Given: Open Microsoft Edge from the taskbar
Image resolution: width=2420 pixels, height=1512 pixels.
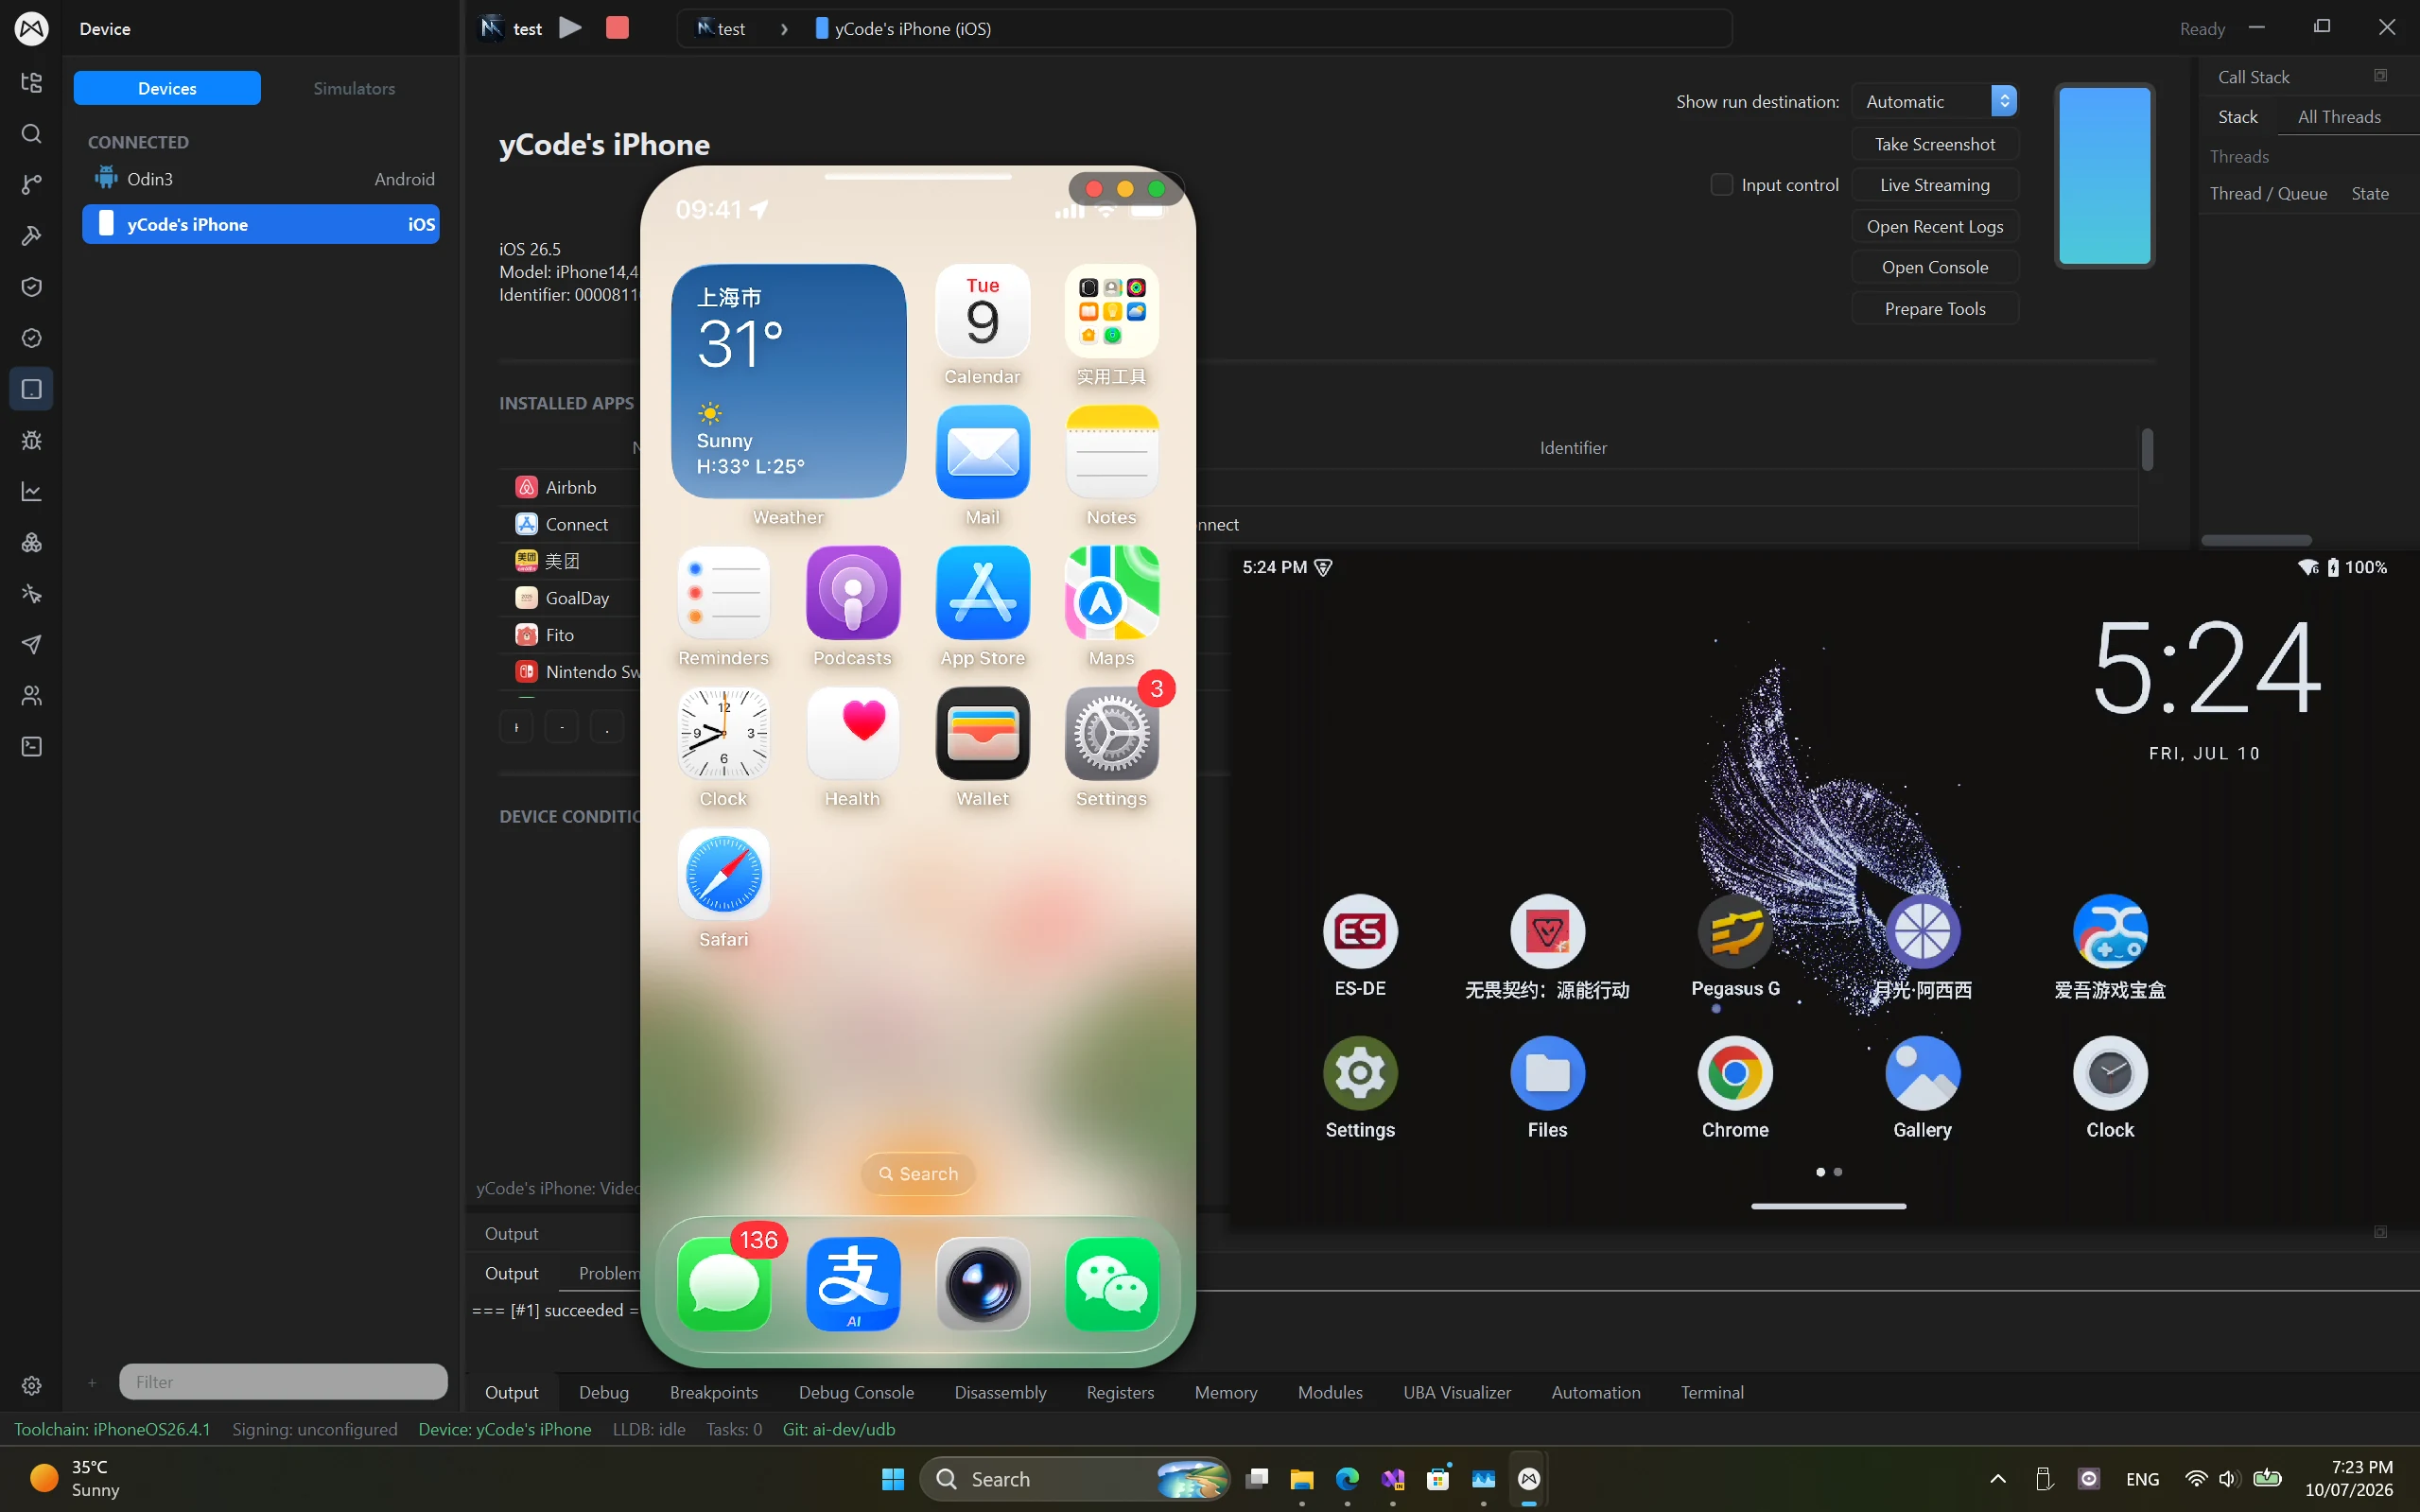Looking at the screenshot, I should click(1347, 1479).
